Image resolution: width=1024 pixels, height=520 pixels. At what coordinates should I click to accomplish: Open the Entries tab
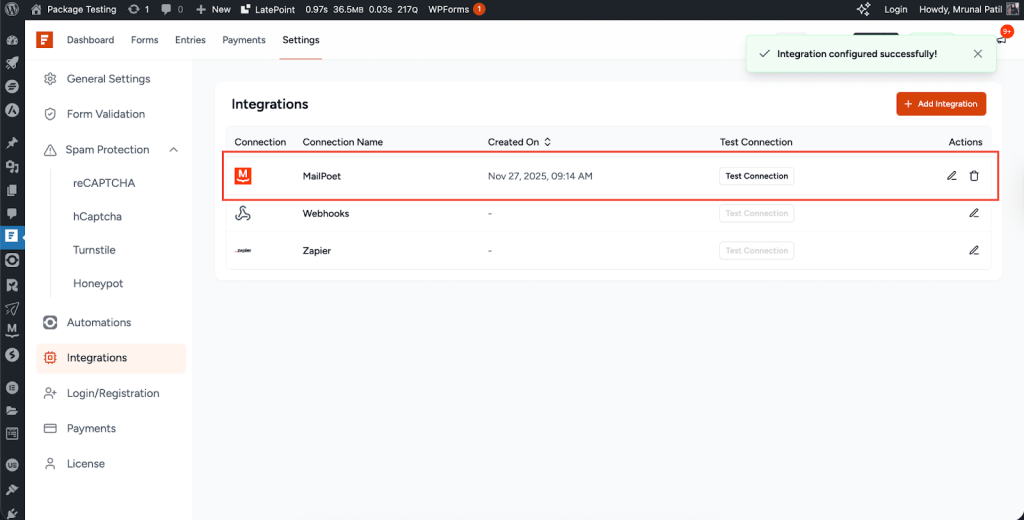190,40
